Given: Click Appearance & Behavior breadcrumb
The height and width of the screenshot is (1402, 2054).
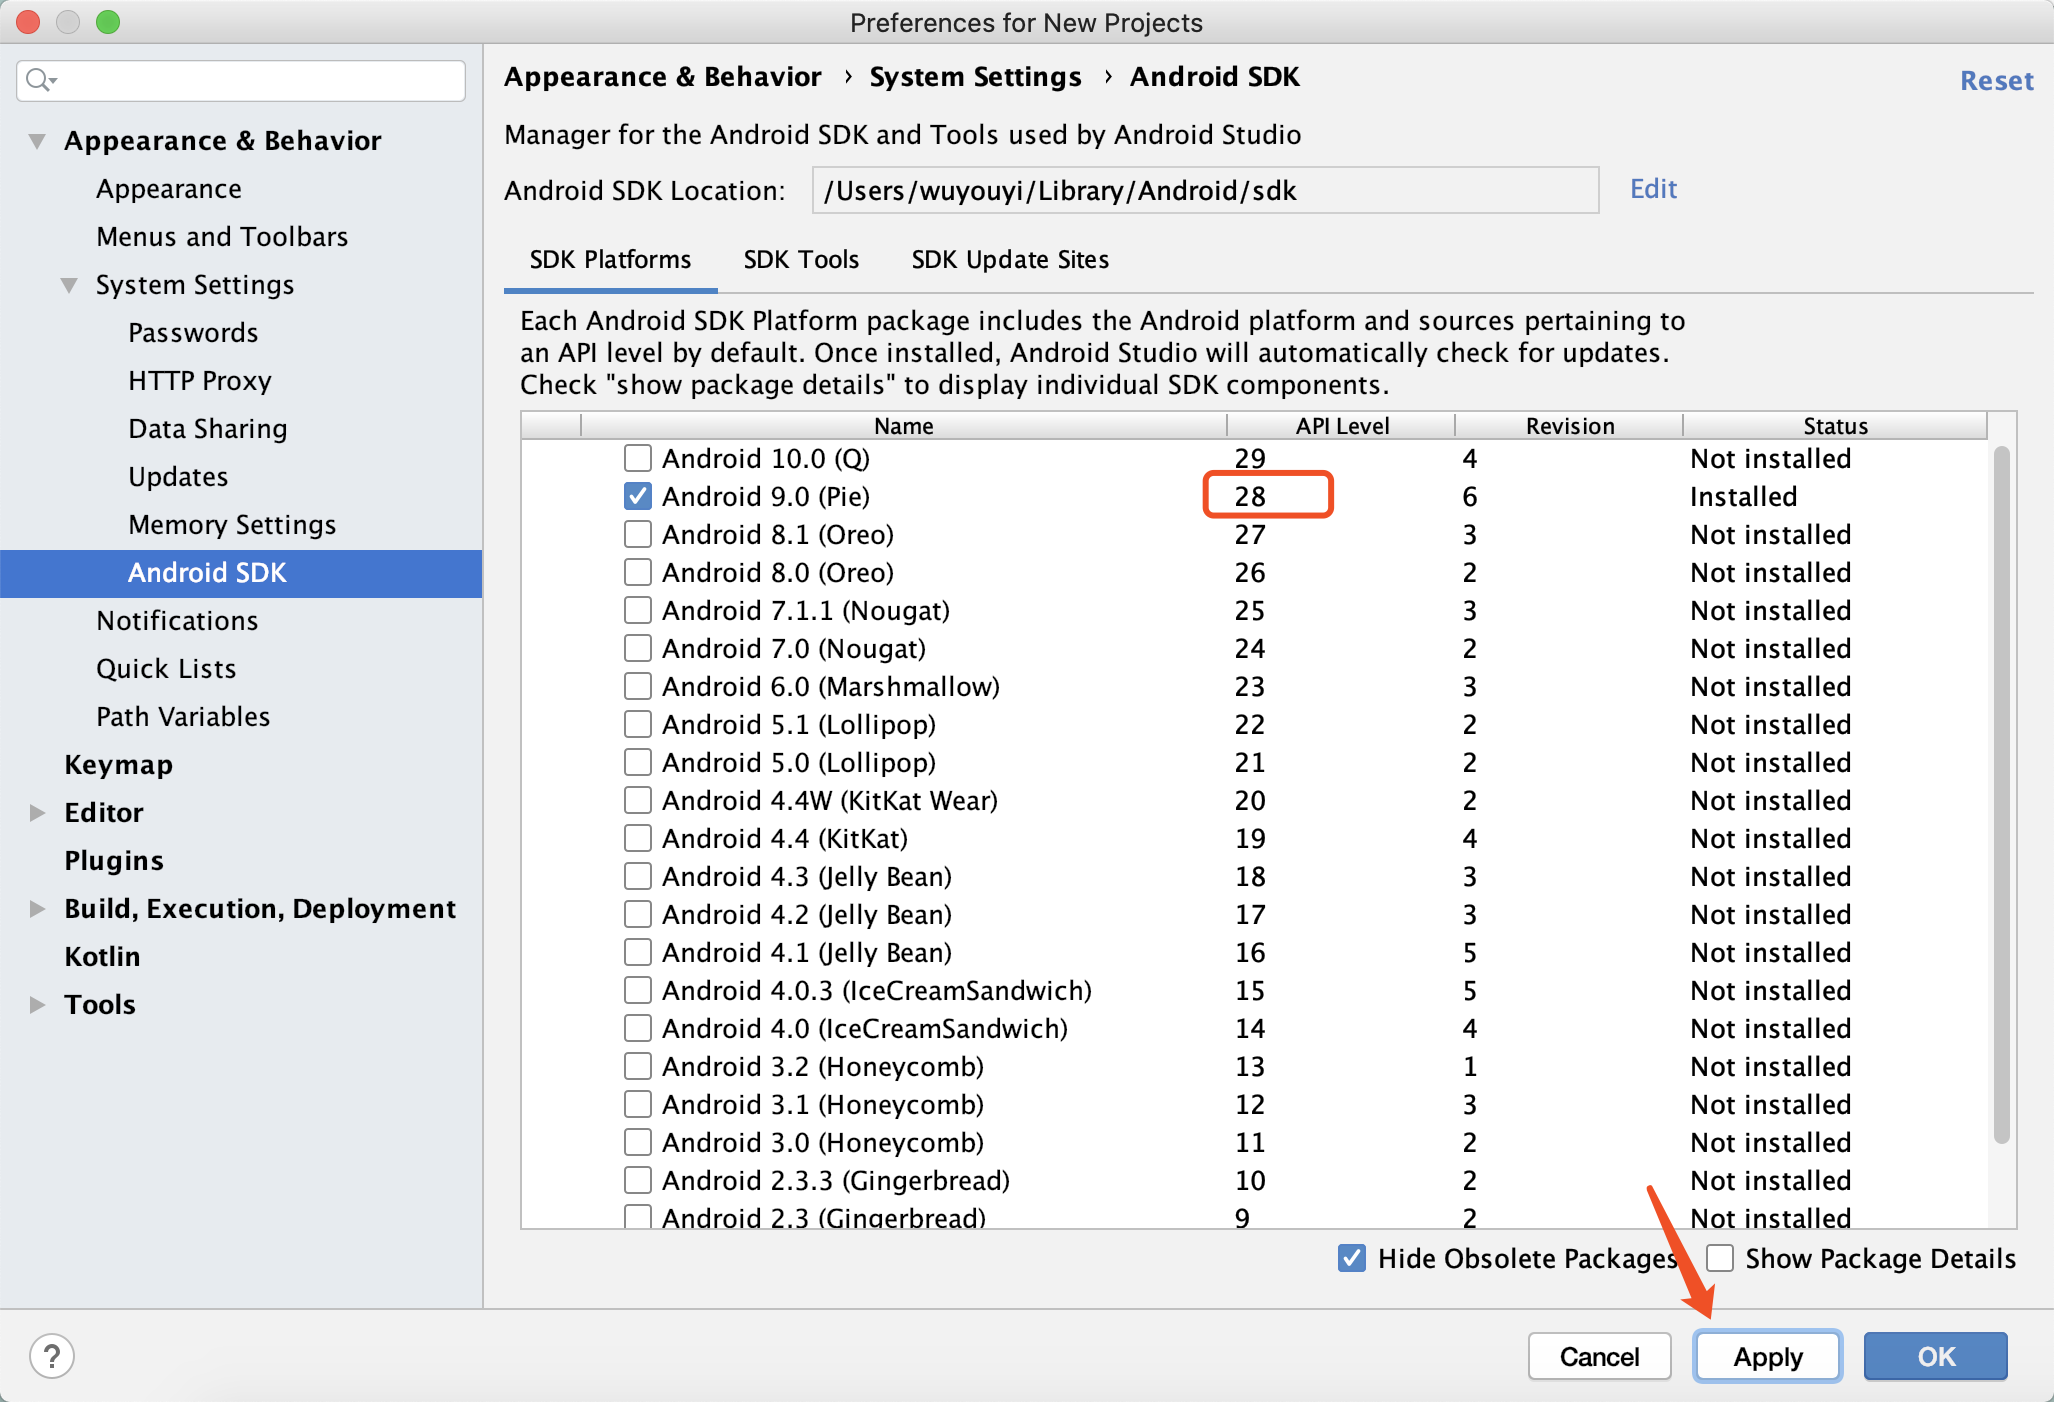Looking at the screenshot, I should tap(662, 77).
